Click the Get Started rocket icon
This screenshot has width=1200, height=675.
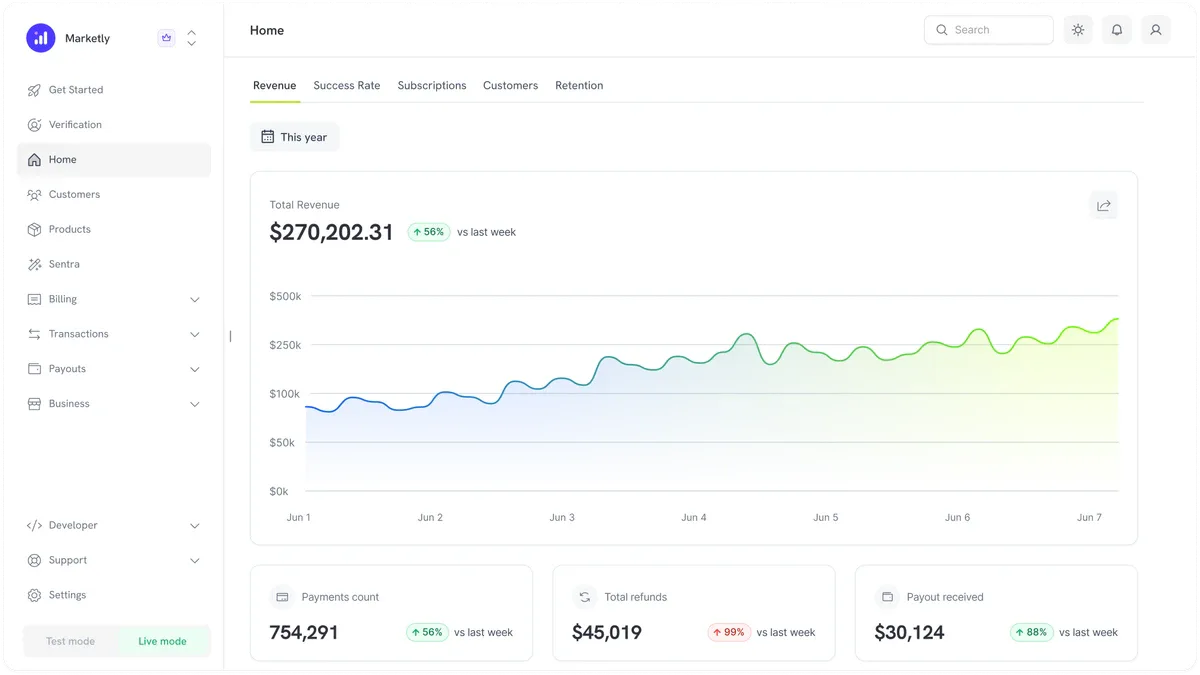34,90
